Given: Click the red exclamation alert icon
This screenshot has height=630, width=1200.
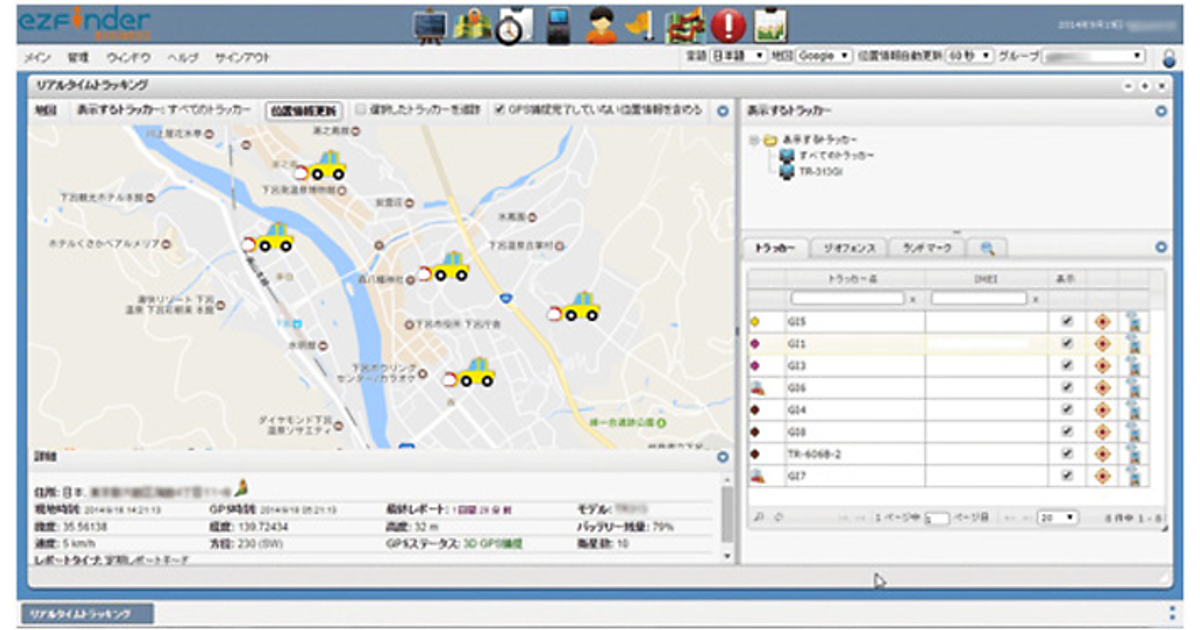Looking at the screenshot, I should [729, 25].
